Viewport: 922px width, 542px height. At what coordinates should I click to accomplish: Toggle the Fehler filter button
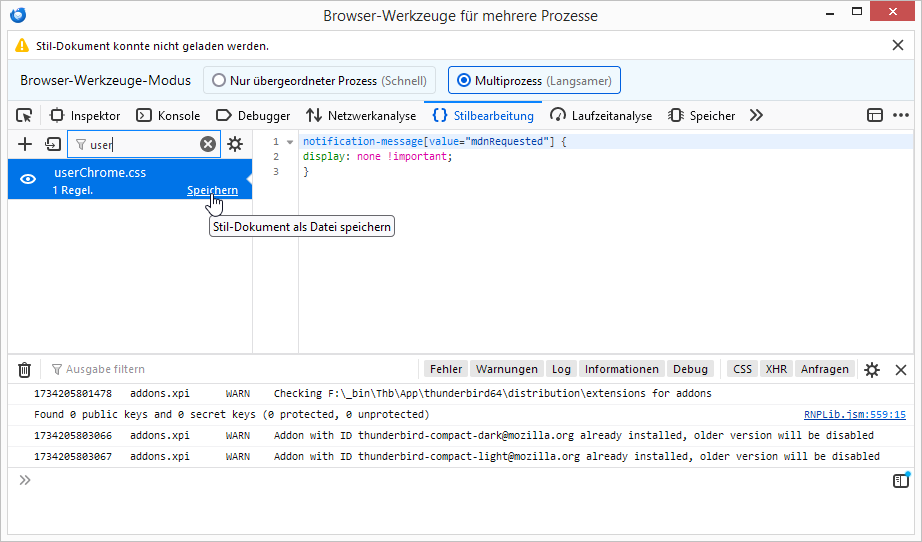[446, 369]
